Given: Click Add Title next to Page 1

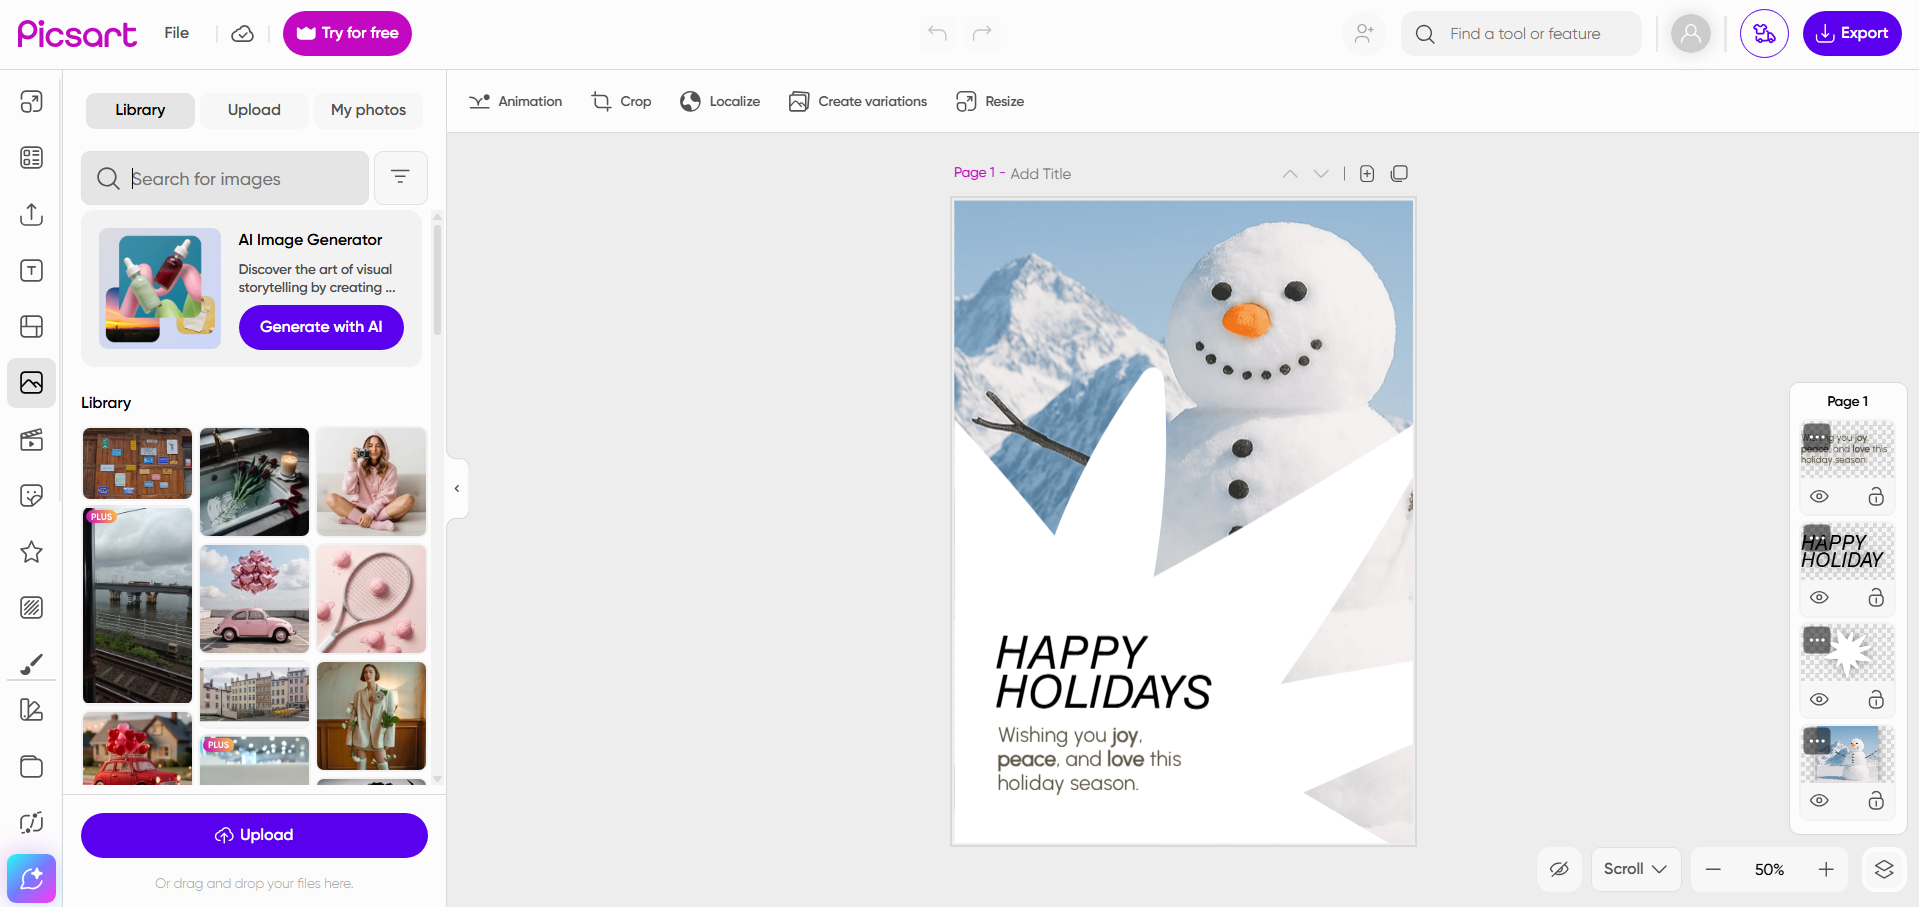Looking at the screenshot, I should (1040, 174).
